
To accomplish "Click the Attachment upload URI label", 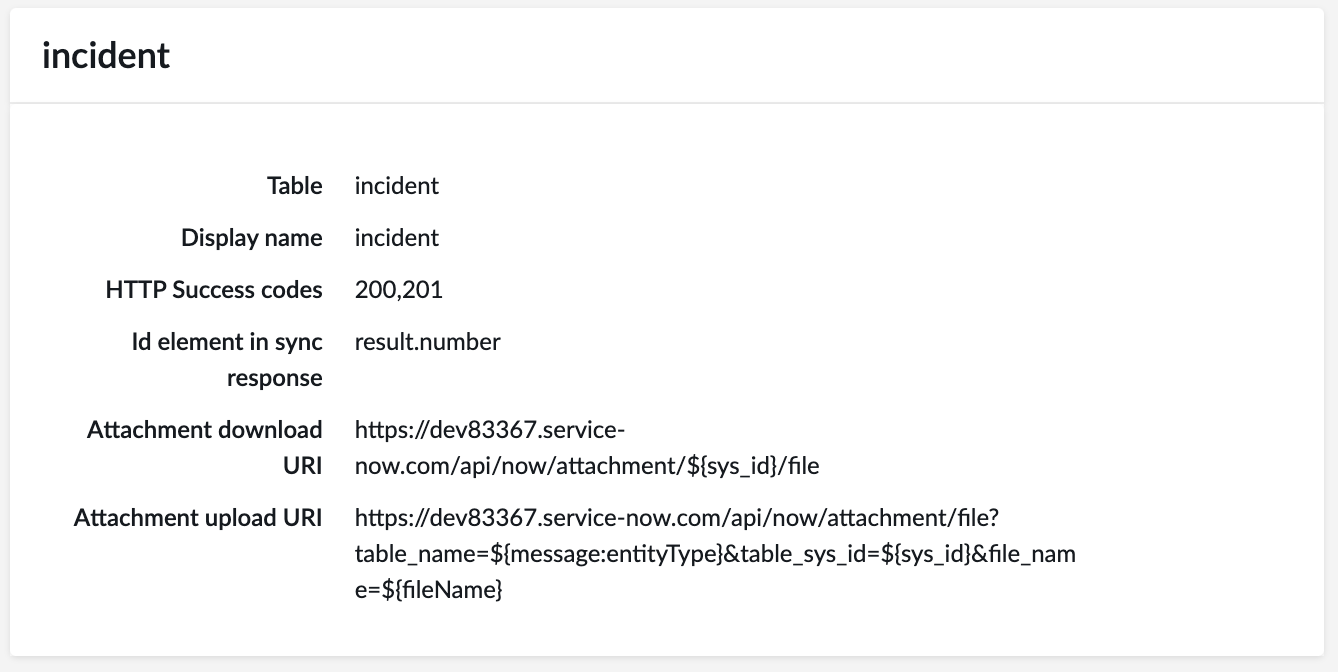I will [x=198, y=518].
